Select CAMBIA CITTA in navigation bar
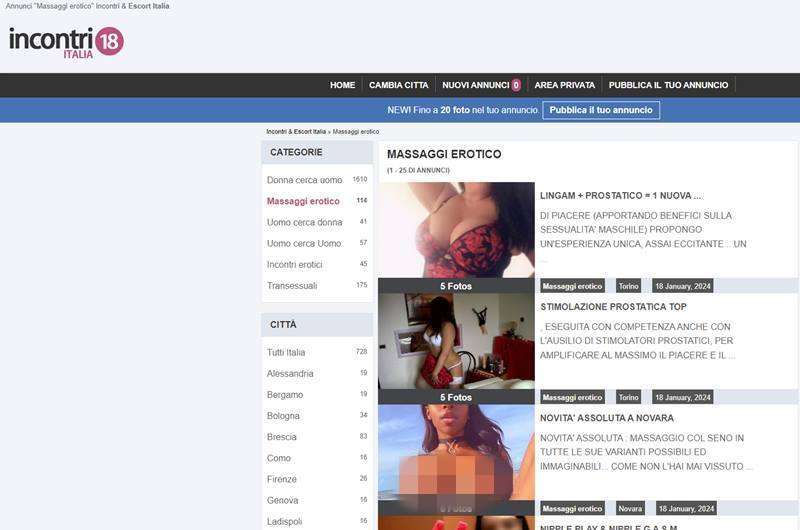 point(398,85)
